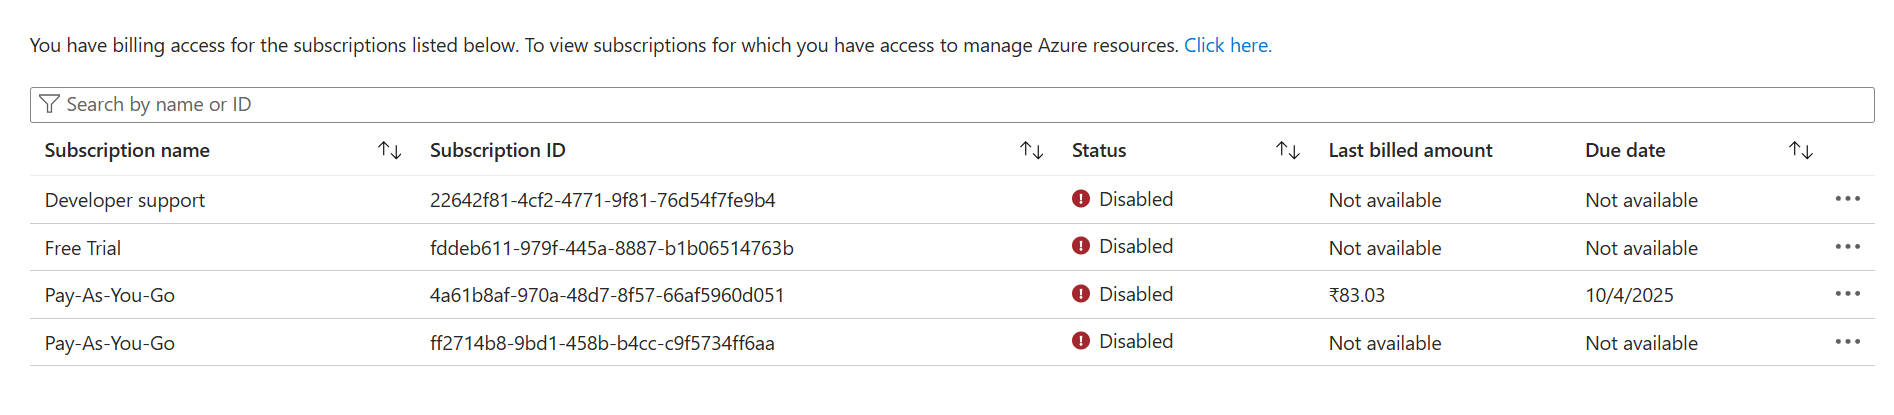
Task: Sort by Subscription ID arrows icon
Action: pos(1032,151)
